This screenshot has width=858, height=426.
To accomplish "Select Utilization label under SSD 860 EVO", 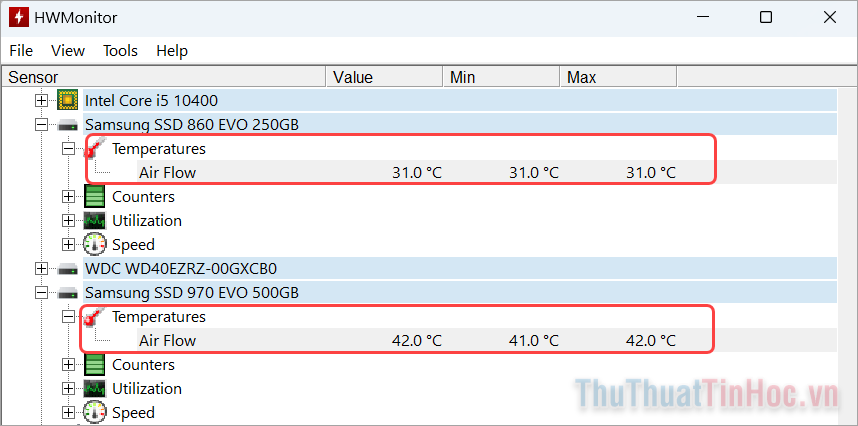I will [147, 221].
